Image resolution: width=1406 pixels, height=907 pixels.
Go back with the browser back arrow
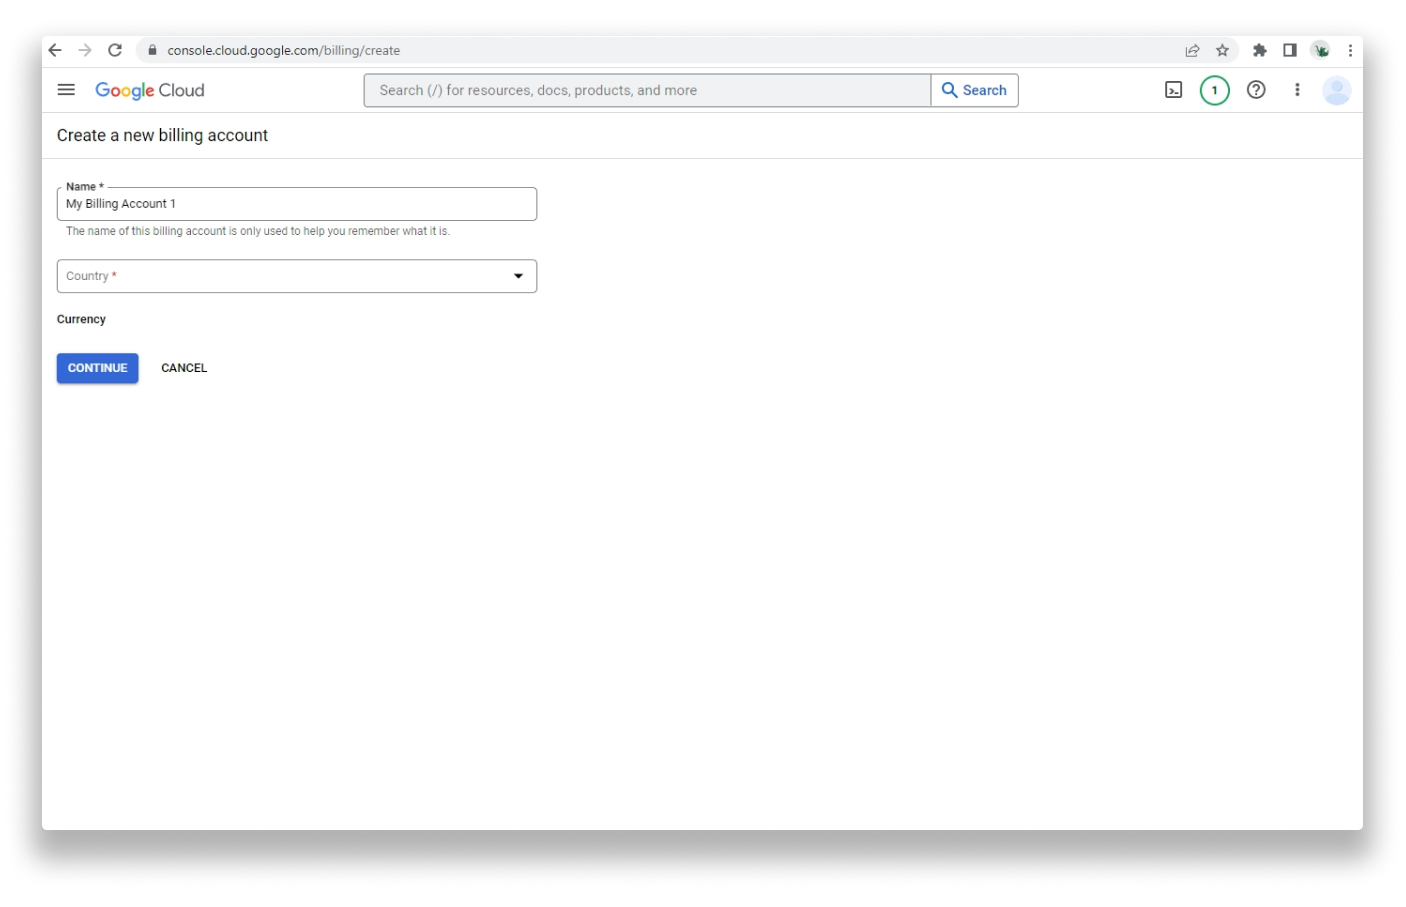click(55, 50)
